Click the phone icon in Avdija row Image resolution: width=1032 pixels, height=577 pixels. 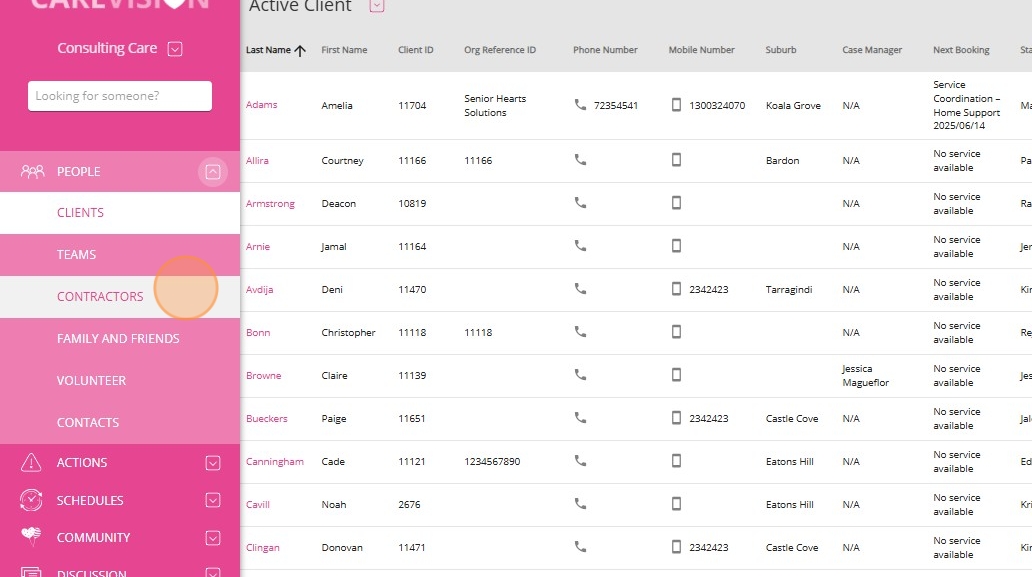coord(580,289)
